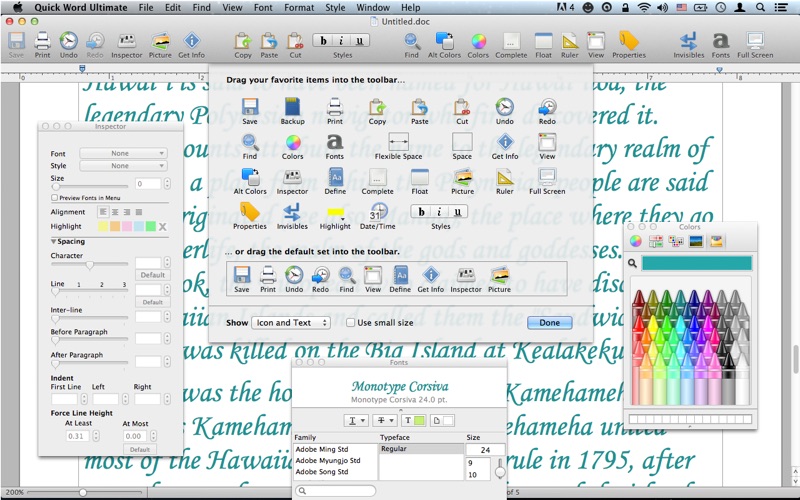Click the Find magnifier icon in the main toolbar
800x500 pixels.
point(412,41)
